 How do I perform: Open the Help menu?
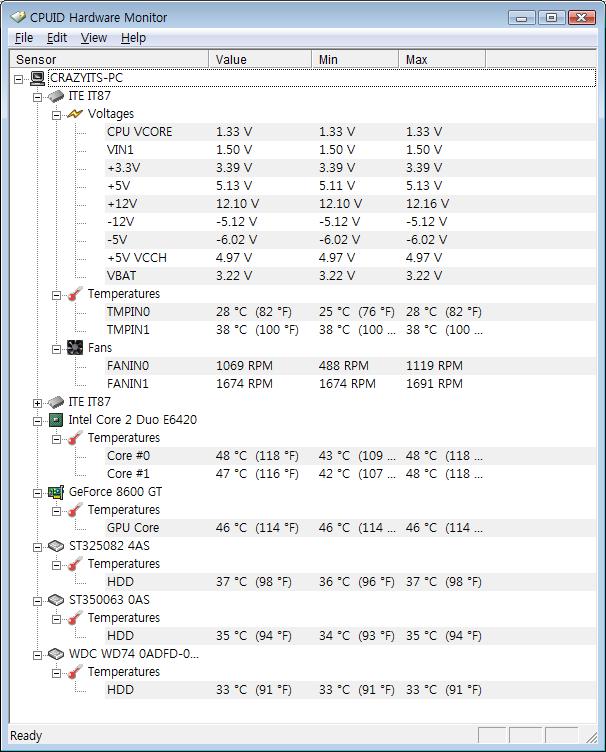pos(133,37)
